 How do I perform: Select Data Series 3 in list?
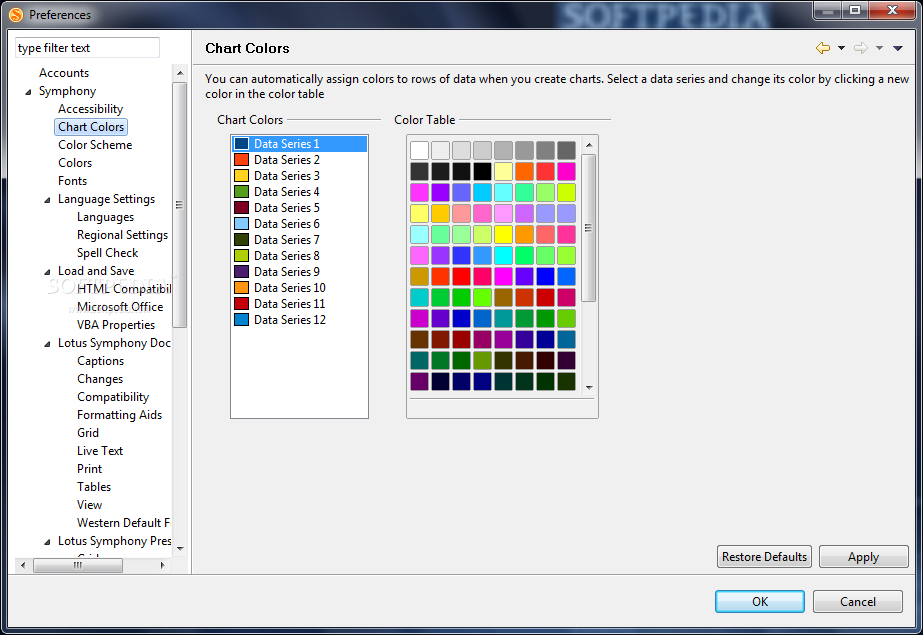pos(300,176)
